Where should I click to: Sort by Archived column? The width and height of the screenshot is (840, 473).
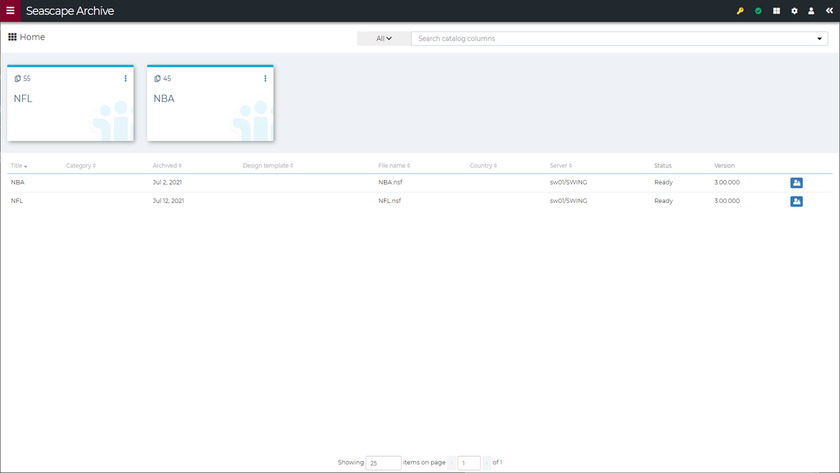pyautogui.click(x=167, y=166)
